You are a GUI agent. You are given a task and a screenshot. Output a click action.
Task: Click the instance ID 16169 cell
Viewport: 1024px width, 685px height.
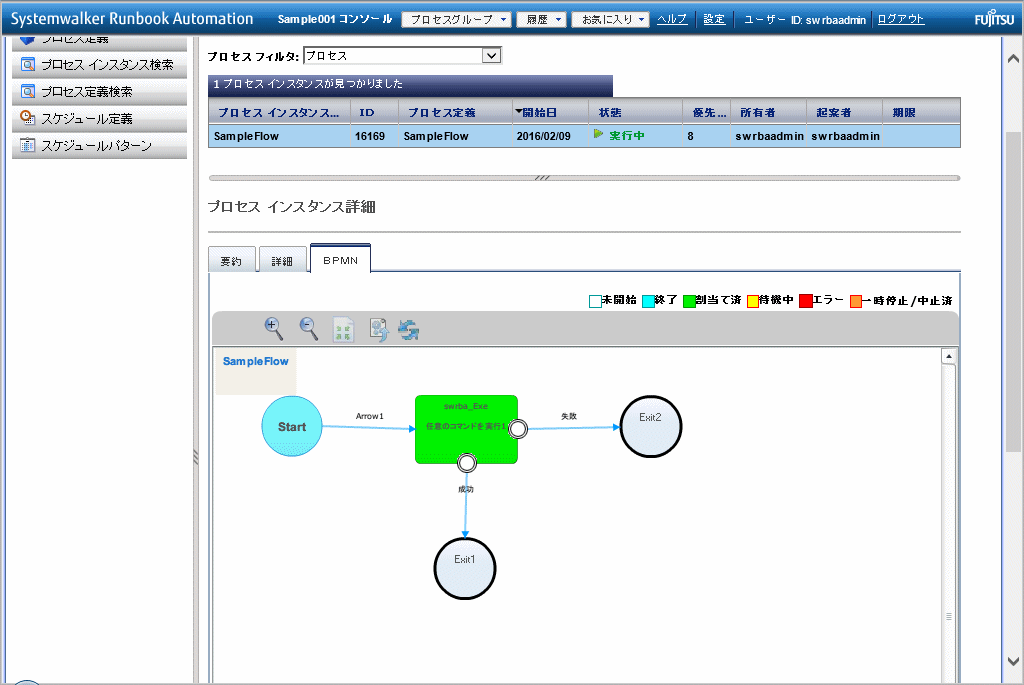tap(374, 136)
